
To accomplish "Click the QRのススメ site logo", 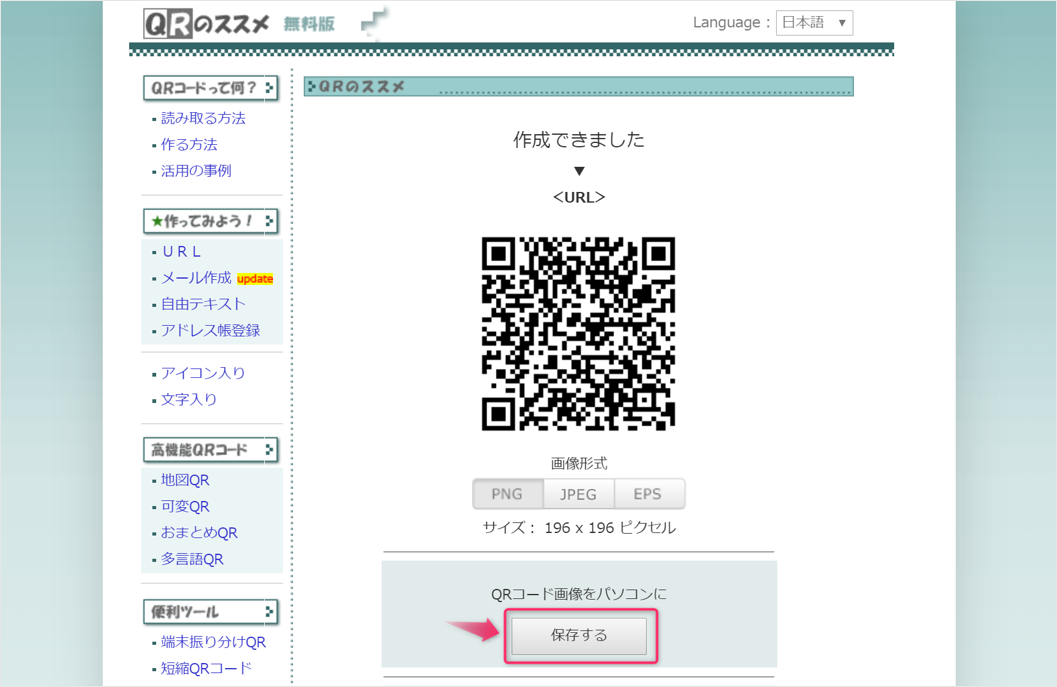I will click(206, 24).
